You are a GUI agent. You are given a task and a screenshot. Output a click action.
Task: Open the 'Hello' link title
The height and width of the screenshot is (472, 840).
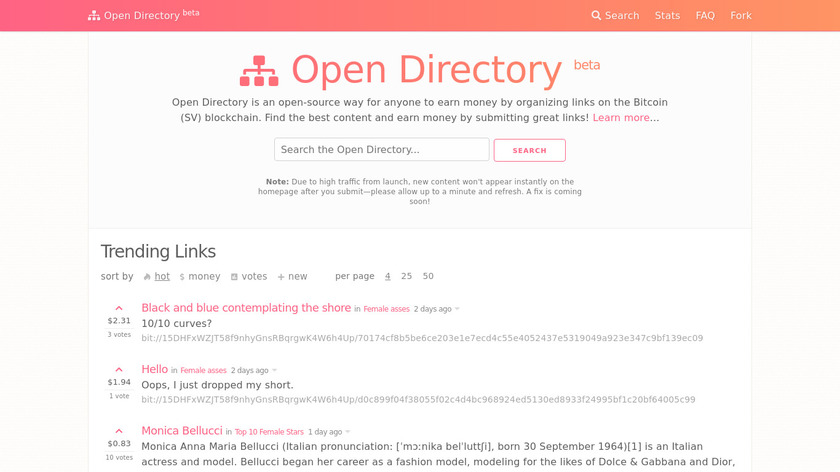point(154,369)
